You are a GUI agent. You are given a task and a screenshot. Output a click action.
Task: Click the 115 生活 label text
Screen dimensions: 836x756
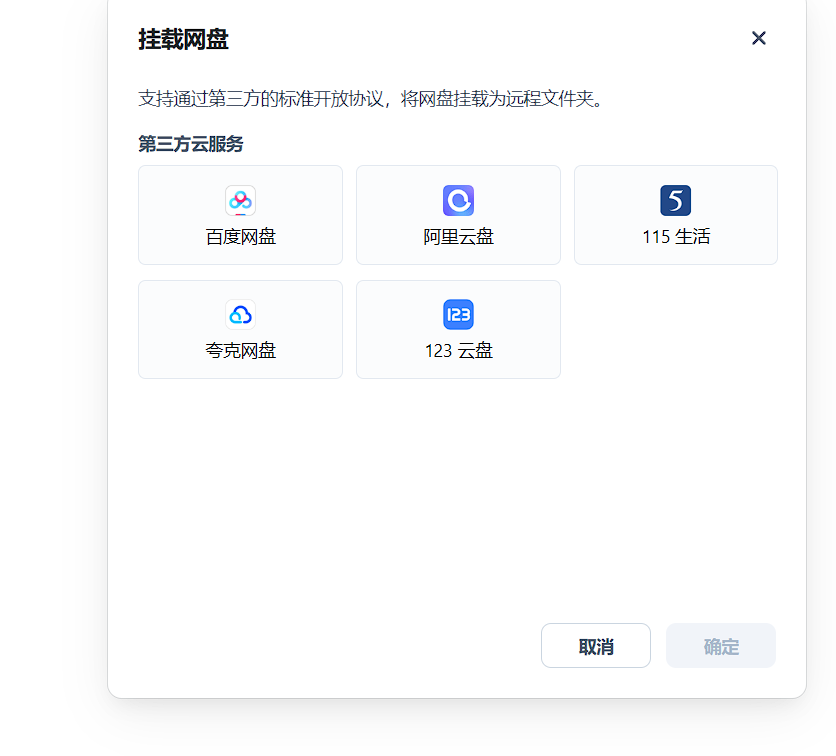coord(676,237)
